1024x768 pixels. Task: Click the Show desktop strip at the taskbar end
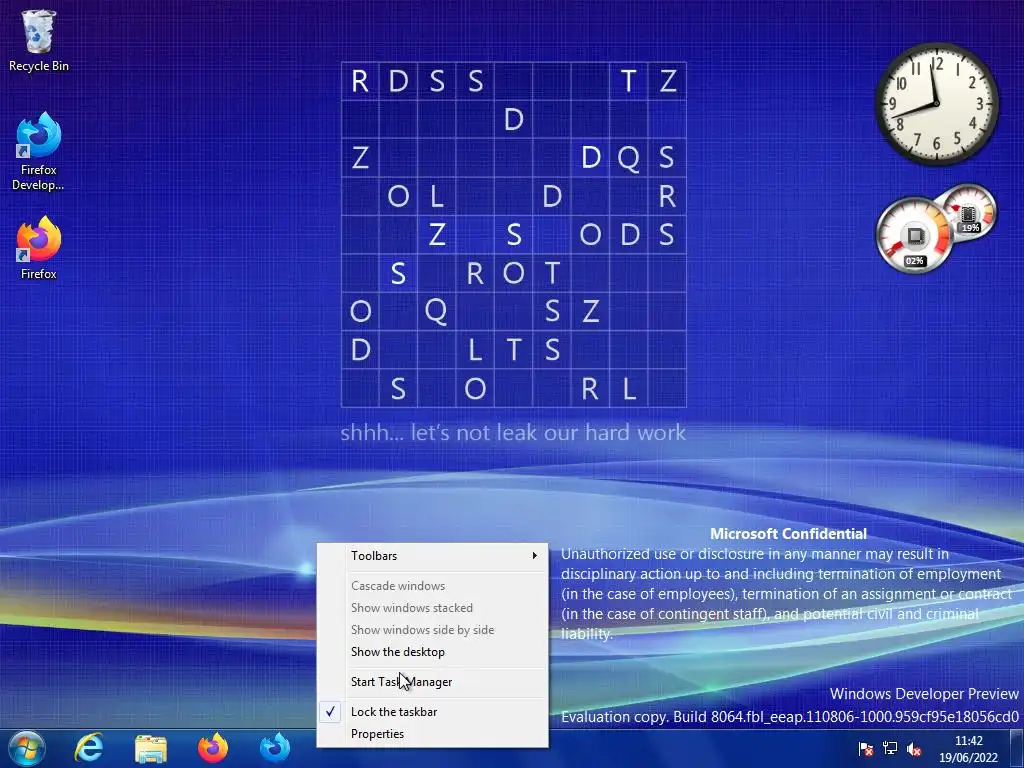pyautogui.click(x=1019, y=748)
